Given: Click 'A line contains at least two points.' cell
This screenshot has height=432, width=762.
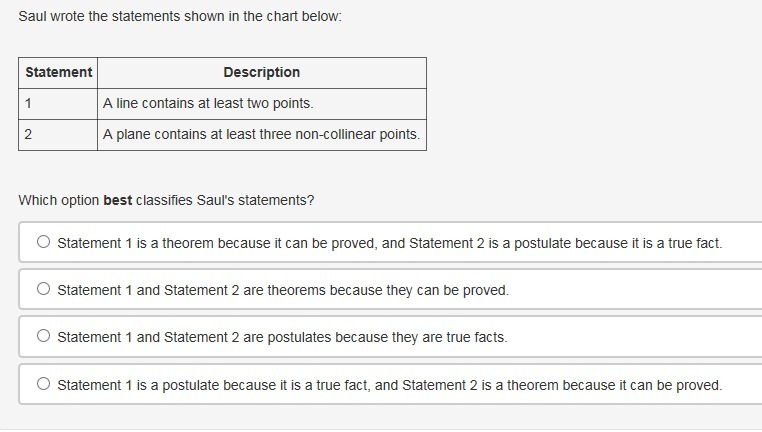Looking at the screenshot, I should [262, 104].
